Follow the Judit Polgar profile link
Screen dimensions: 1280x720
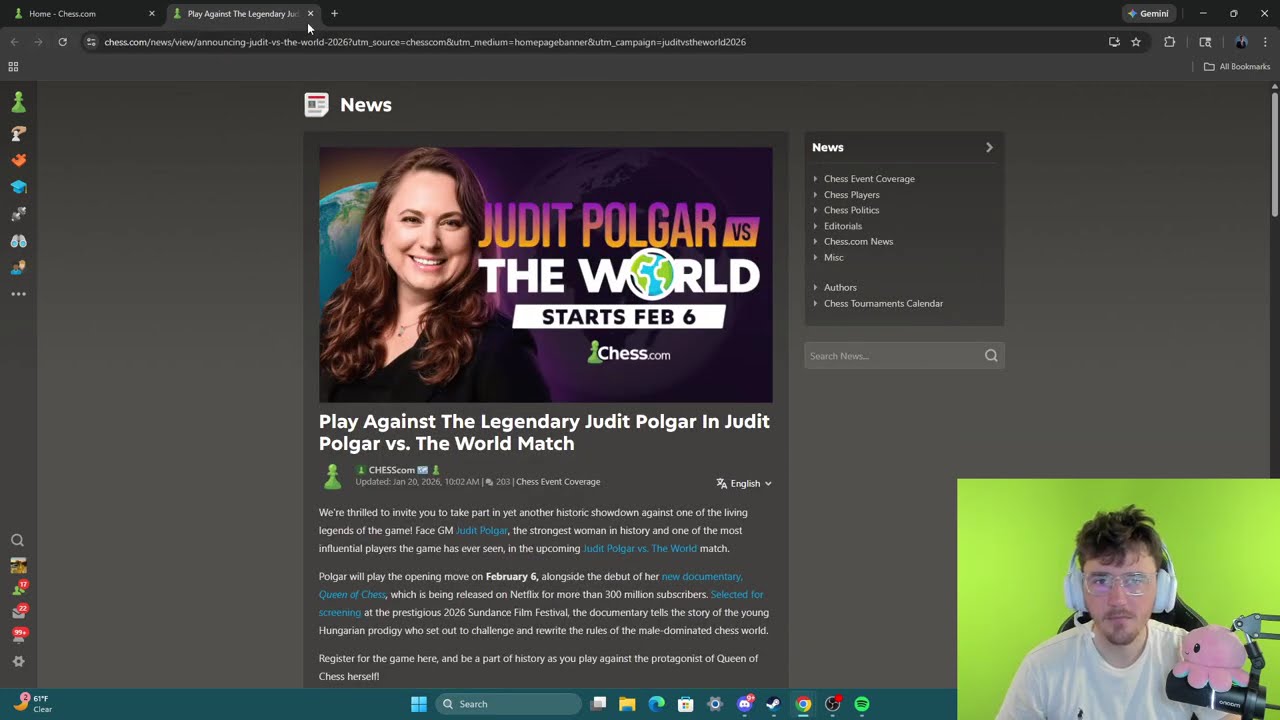[482, 530]
